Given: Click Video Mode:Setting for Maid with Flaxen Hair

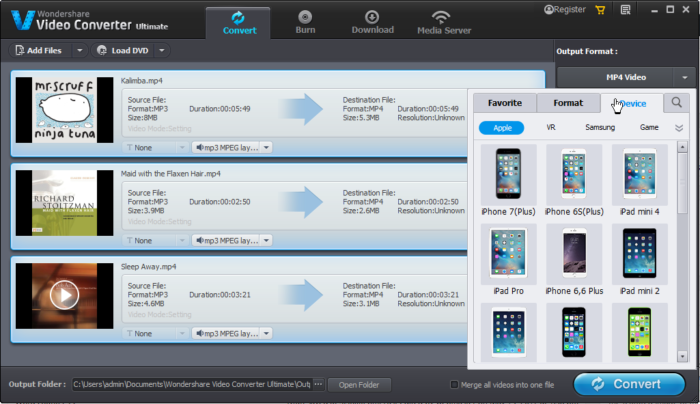Looking at the screenshot, I should click(159, 221).
